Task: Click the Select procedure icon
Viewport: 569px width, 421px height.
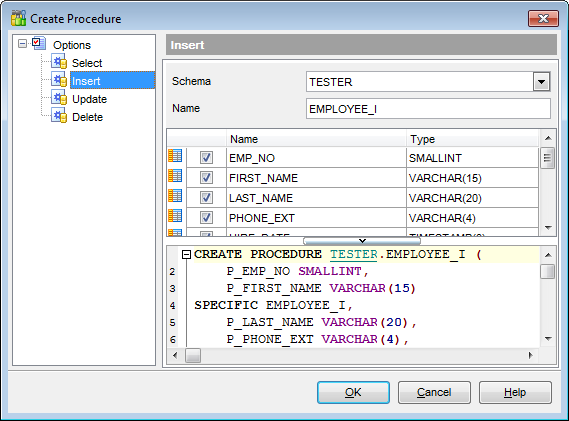Action: [x=59, y=62]
